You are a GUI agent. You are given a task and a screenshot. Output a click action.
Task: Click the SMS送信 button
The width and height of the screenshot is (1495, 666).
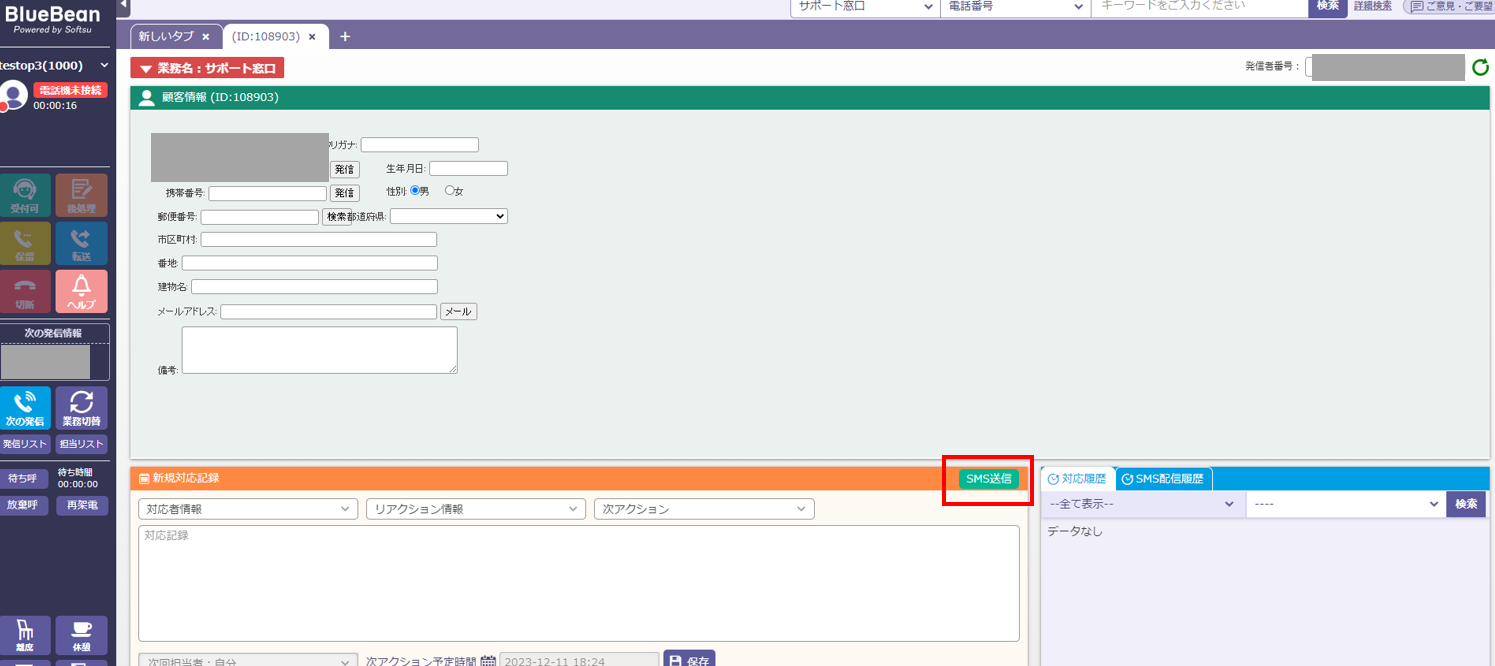tap(988, 479)
